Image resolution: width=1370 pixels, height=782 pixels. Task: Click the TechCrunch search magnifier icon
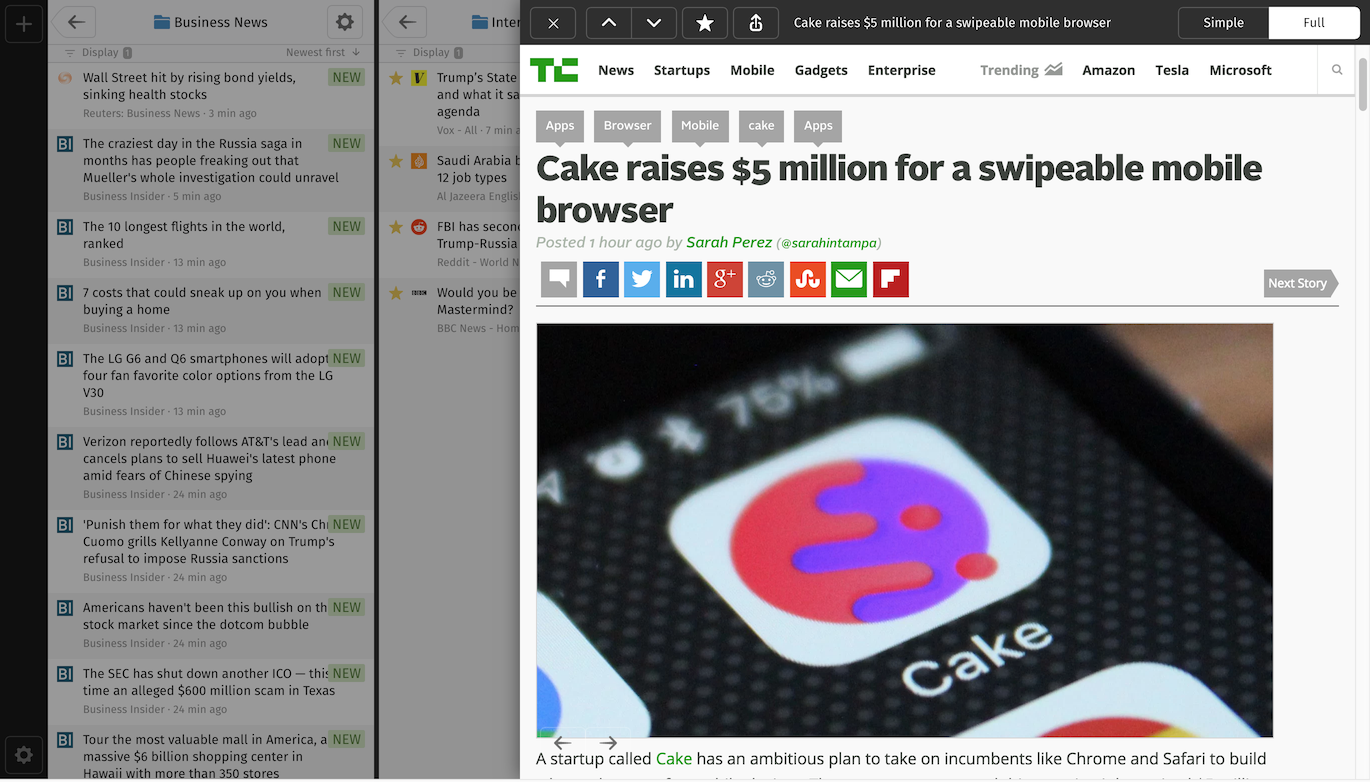pos(1337,70)
